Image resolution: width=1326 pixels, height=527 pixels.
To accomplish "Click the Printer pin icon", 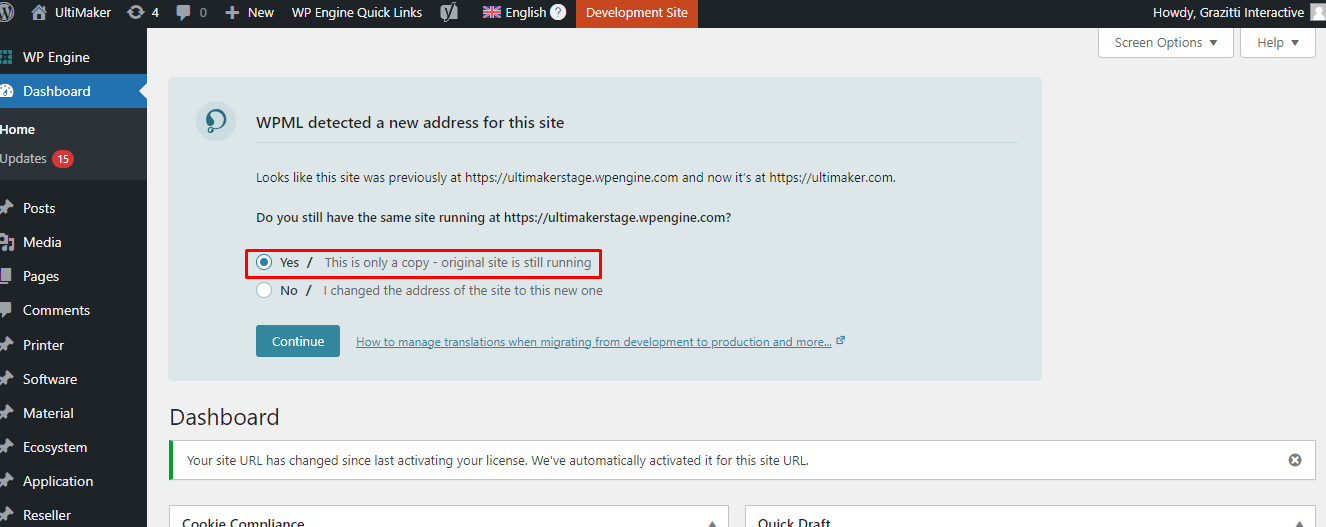I will pyautogui.click(x=6, y=345).
